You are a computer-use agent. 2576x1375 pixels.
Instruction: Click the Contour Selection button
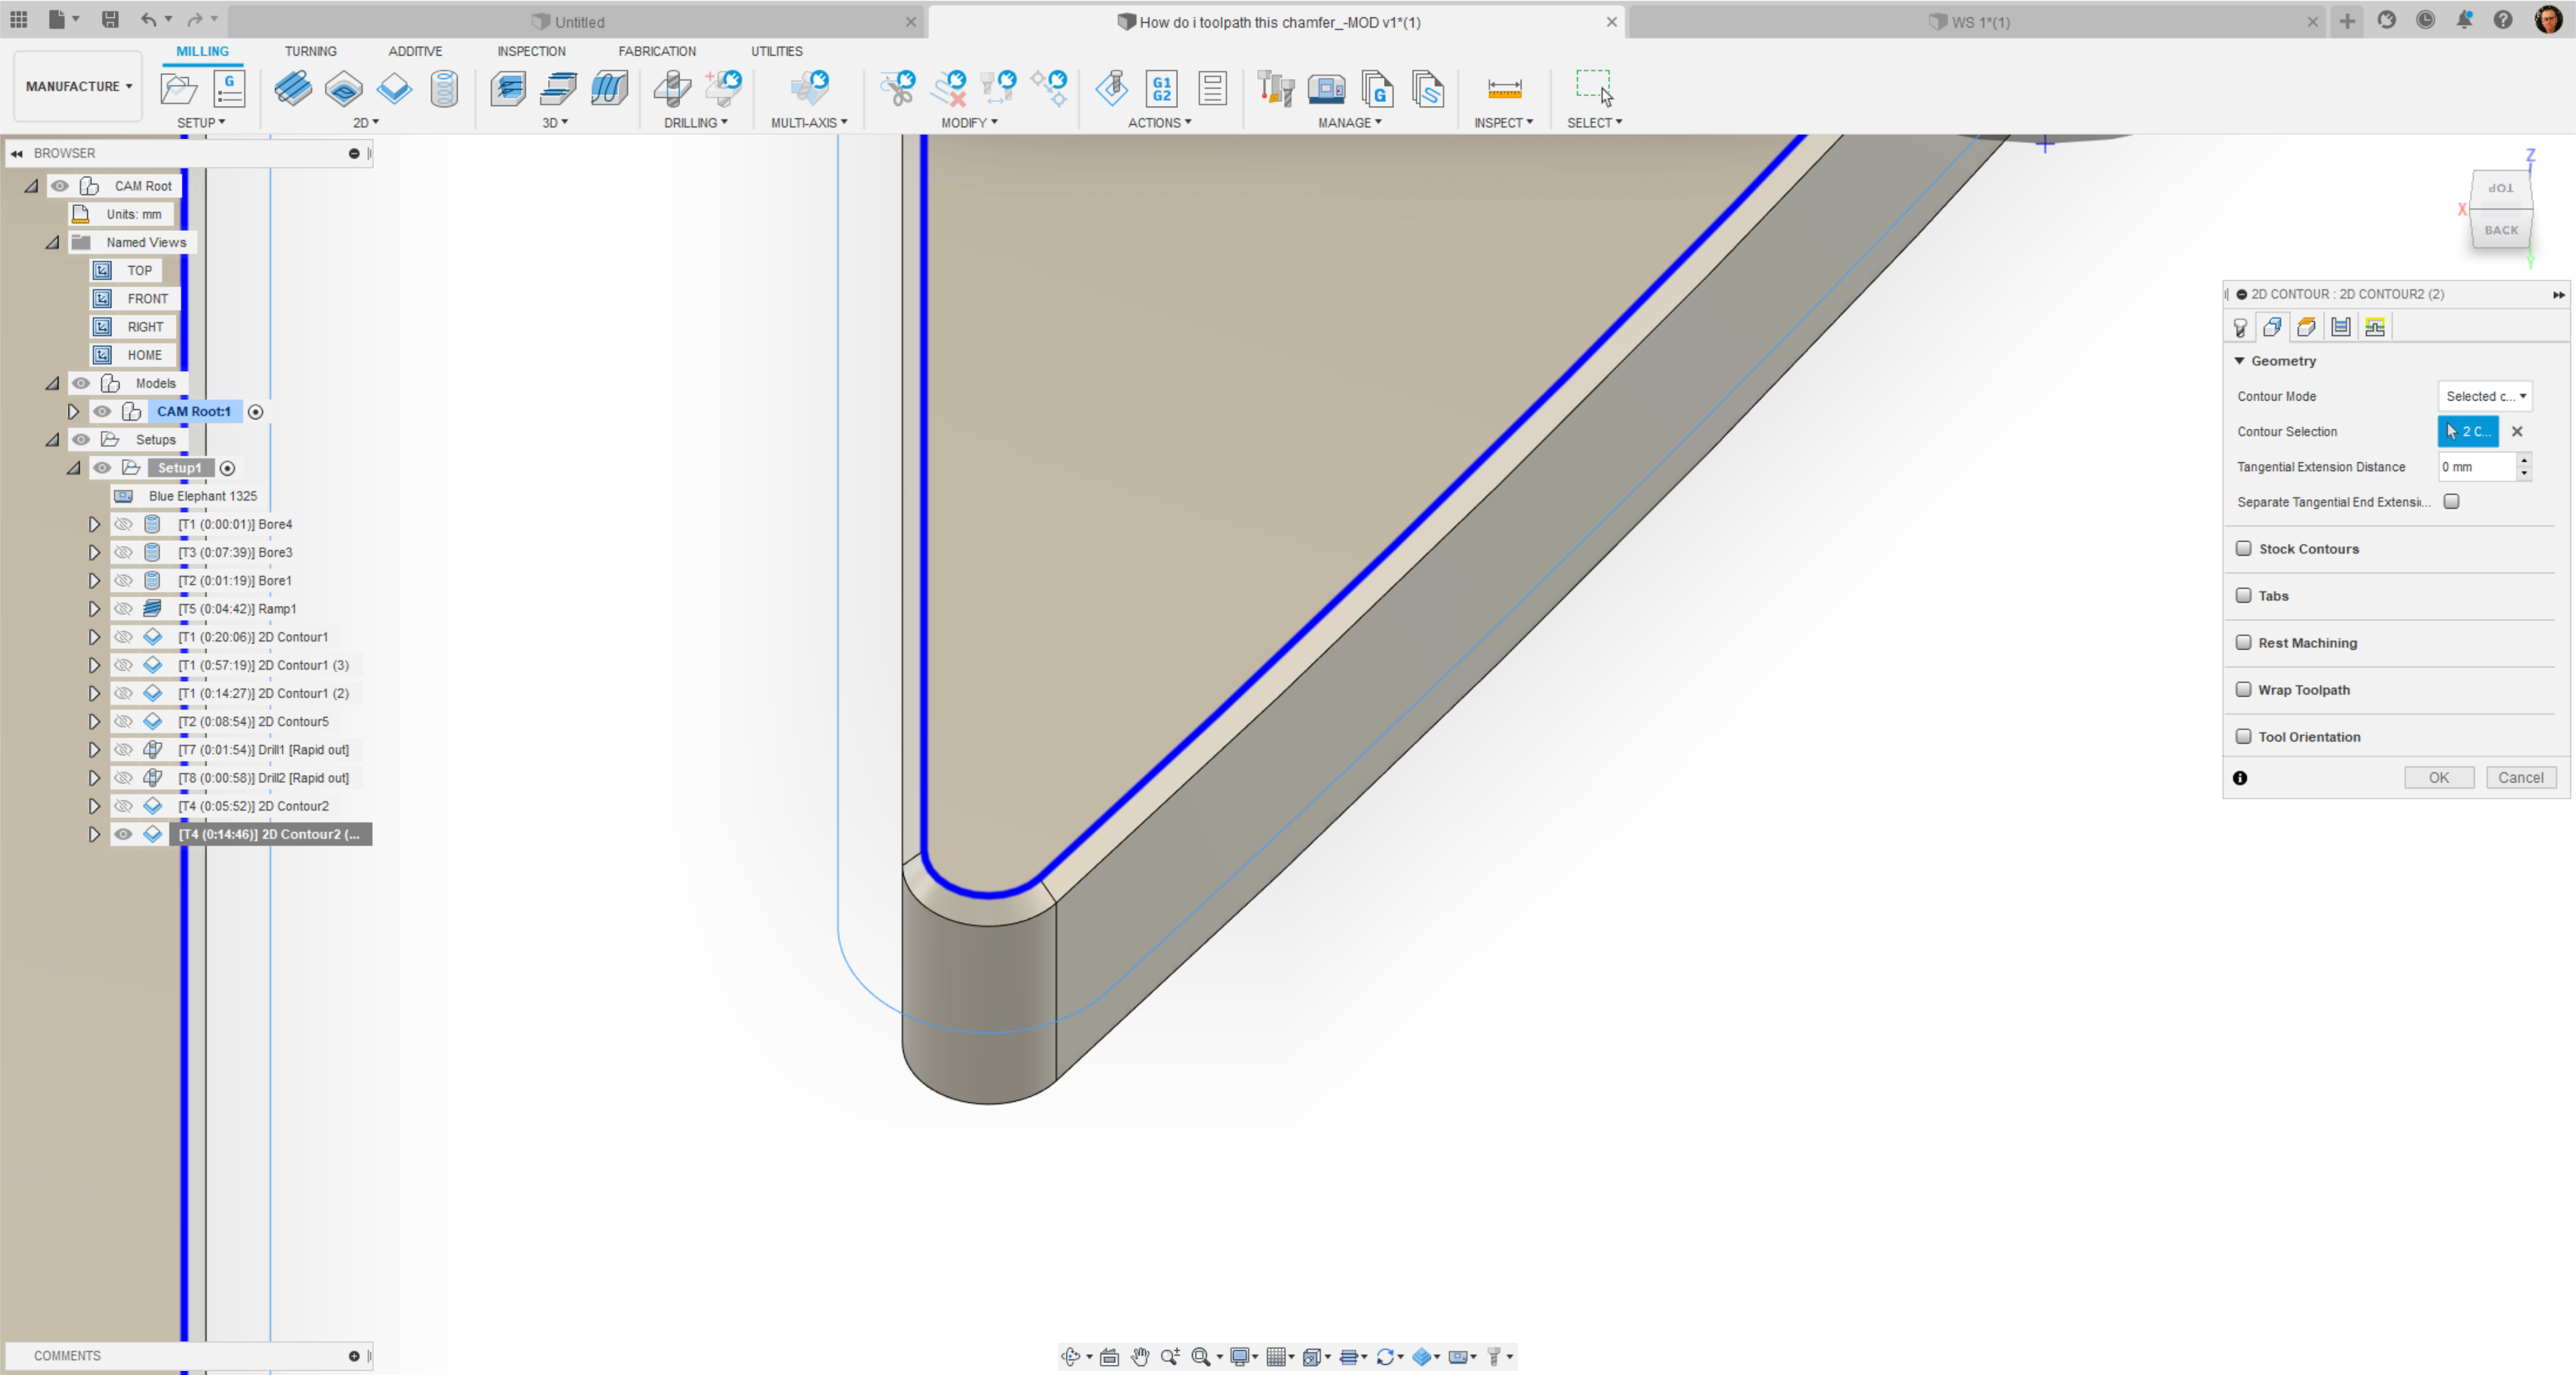2468,431
